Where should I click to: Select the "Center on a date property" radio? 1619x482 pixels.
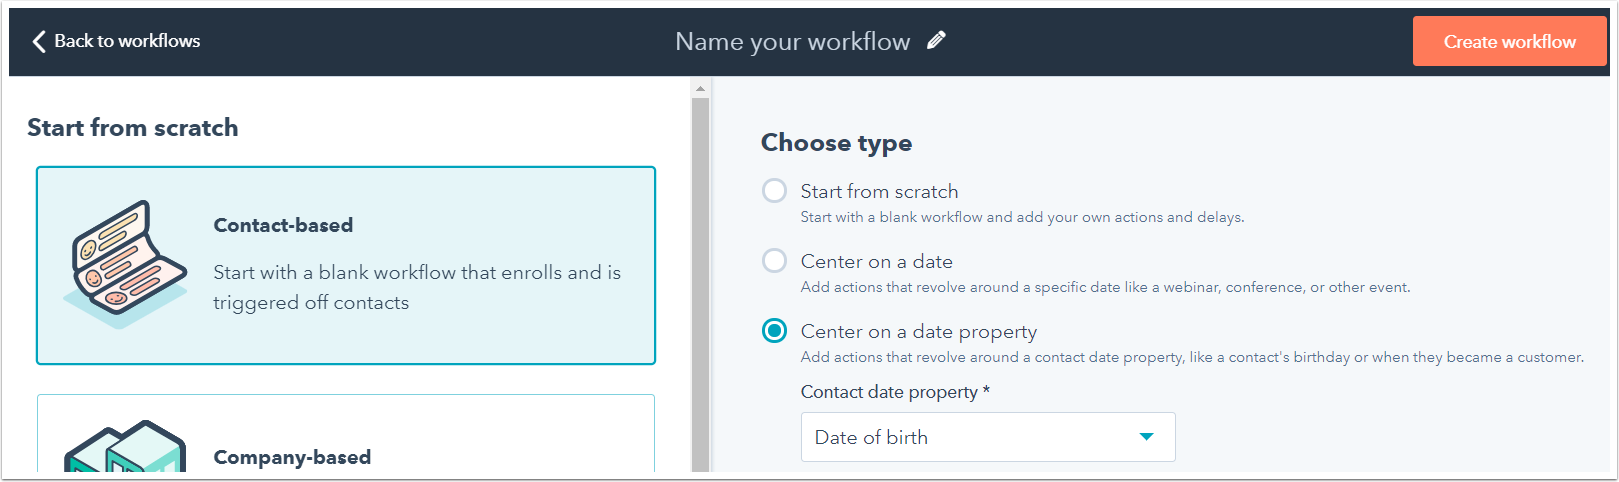tap(774, 331)
